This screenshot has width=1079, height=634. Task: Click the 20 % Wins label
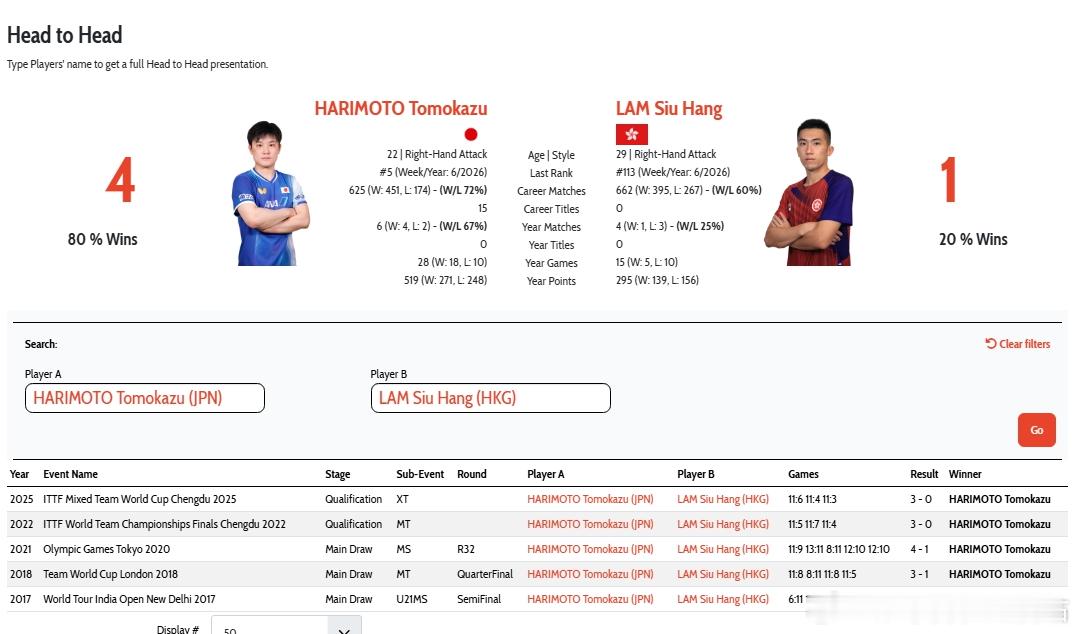973,239
